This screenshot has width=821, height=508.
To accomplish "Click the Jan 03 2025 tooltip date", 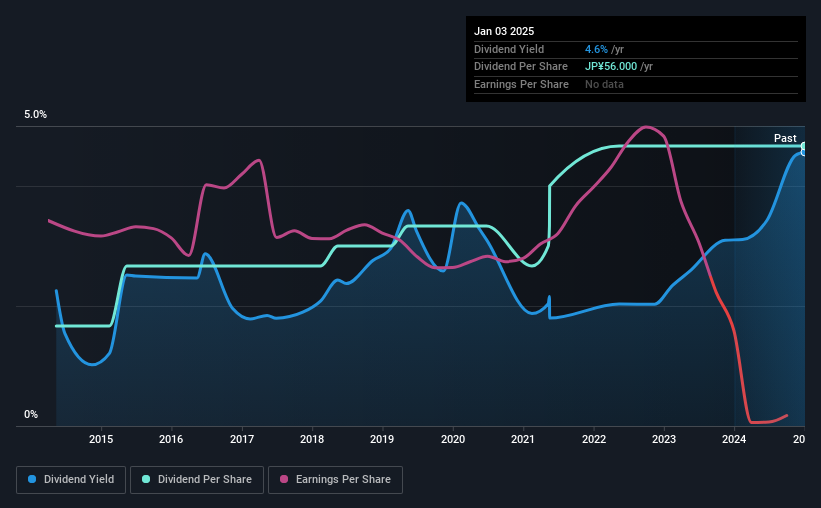I will pyautogui.click(x=504, y=31).
